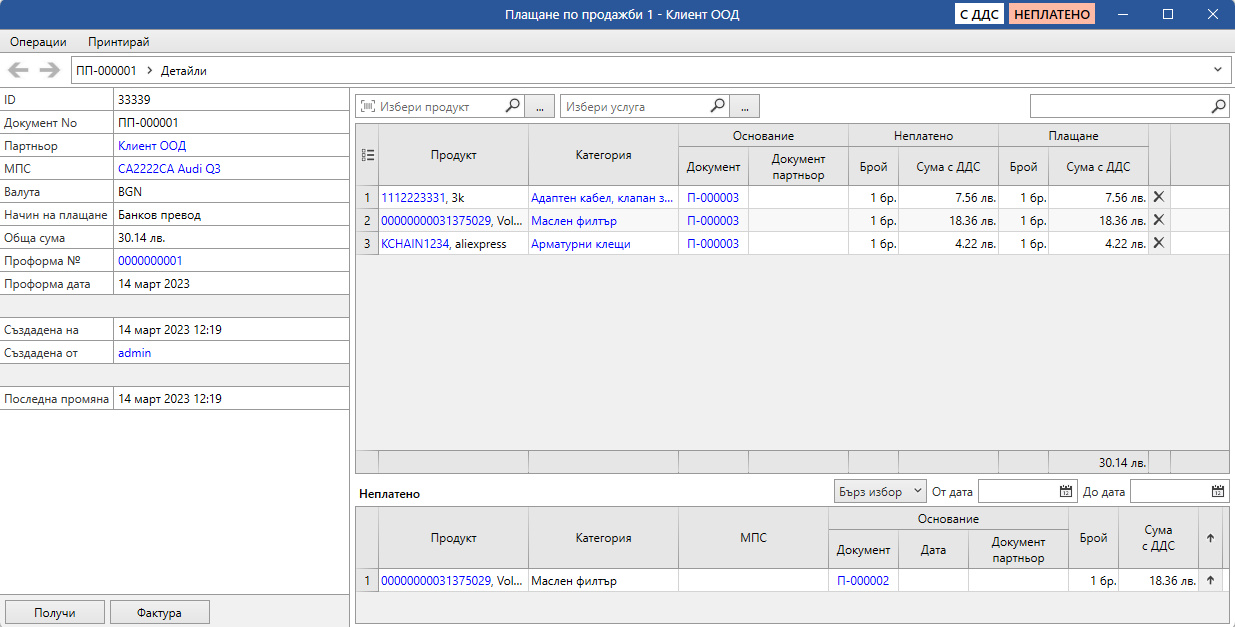Image resolution: width=1235 pixels, height=627 pixels.
Task: Click the up arrow in the unpaid table header
Action: (x=1210, y=538)
